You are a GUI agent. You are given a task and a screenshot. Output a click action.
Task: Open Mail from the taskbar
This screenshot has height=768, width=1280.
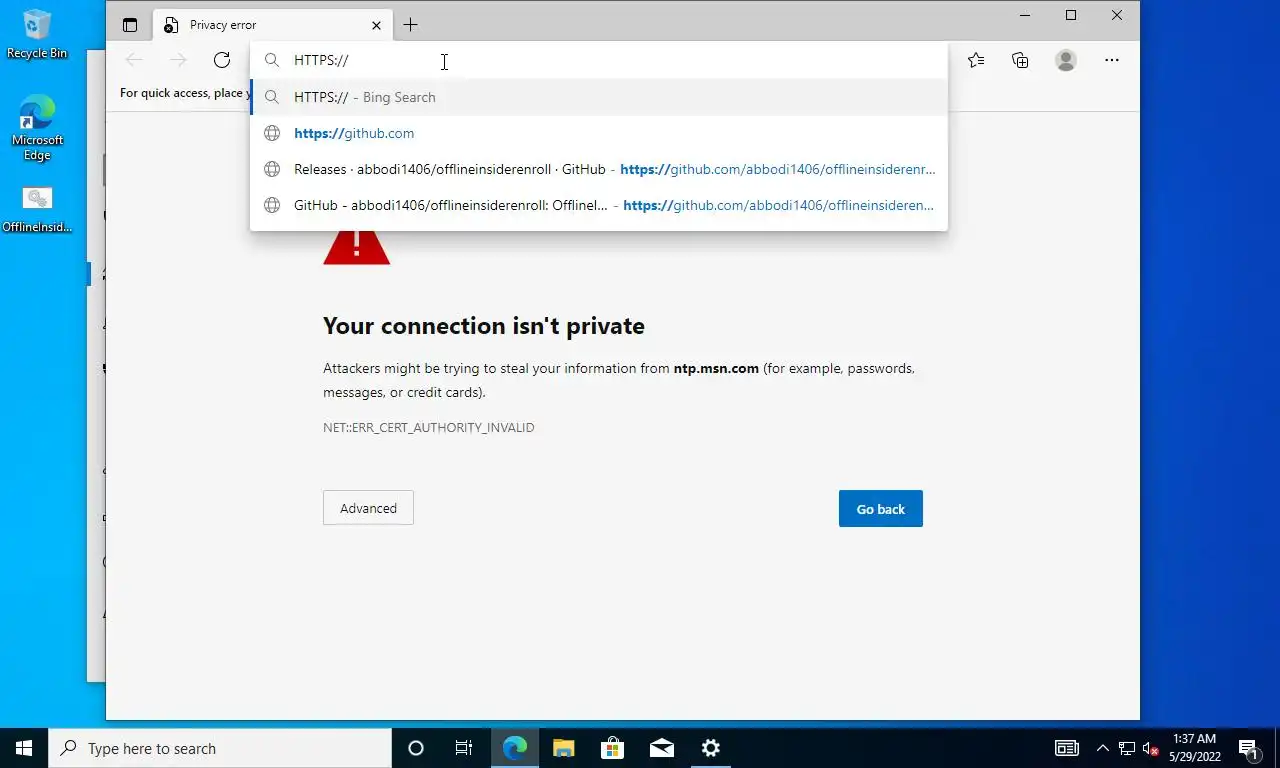tap(662, 748)
